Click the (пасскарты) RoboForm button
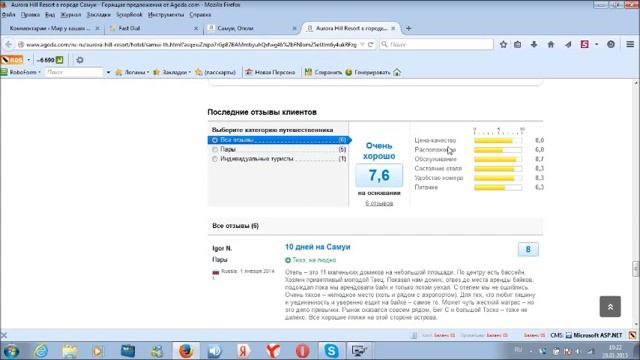The image size is (640, 360). click(x=216, y=72)
